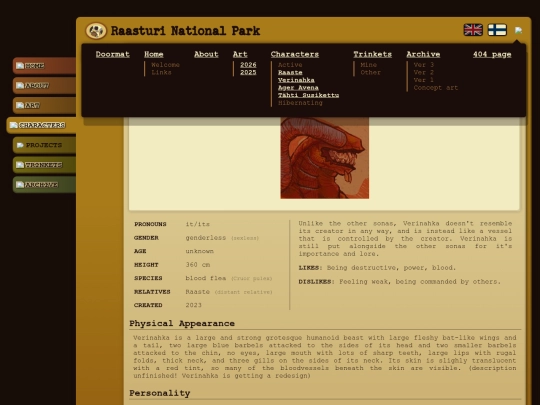Select the Art label on the sidebar tab
The image size is (540, 405).
point(32,105)
